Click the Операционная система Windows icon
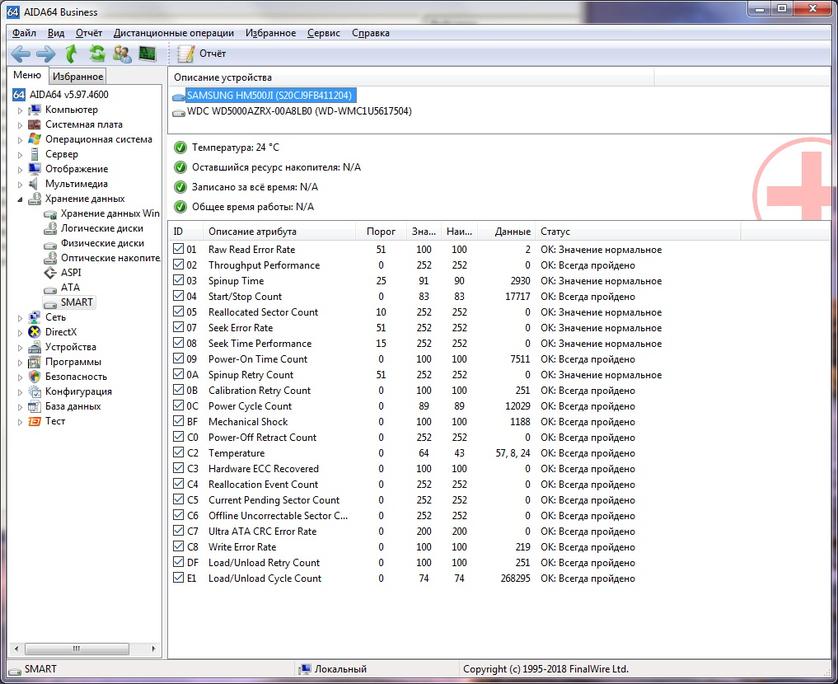 (35, 139)
